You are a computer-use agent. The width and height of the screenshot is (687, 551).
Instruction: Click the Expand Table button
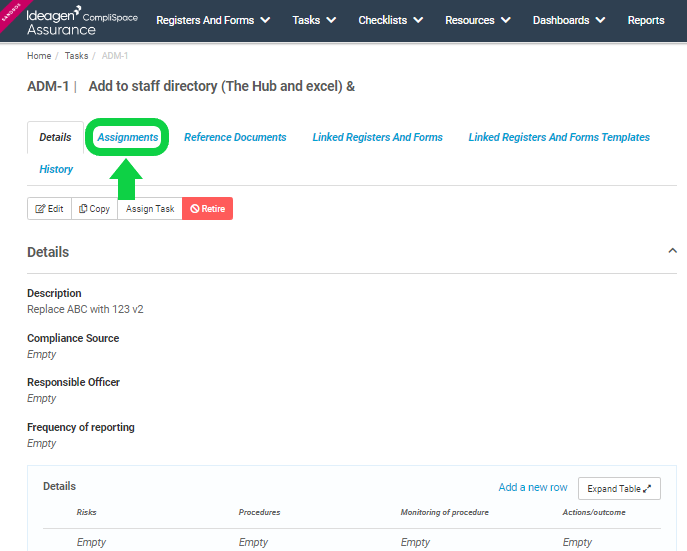(x=619, y=488)
